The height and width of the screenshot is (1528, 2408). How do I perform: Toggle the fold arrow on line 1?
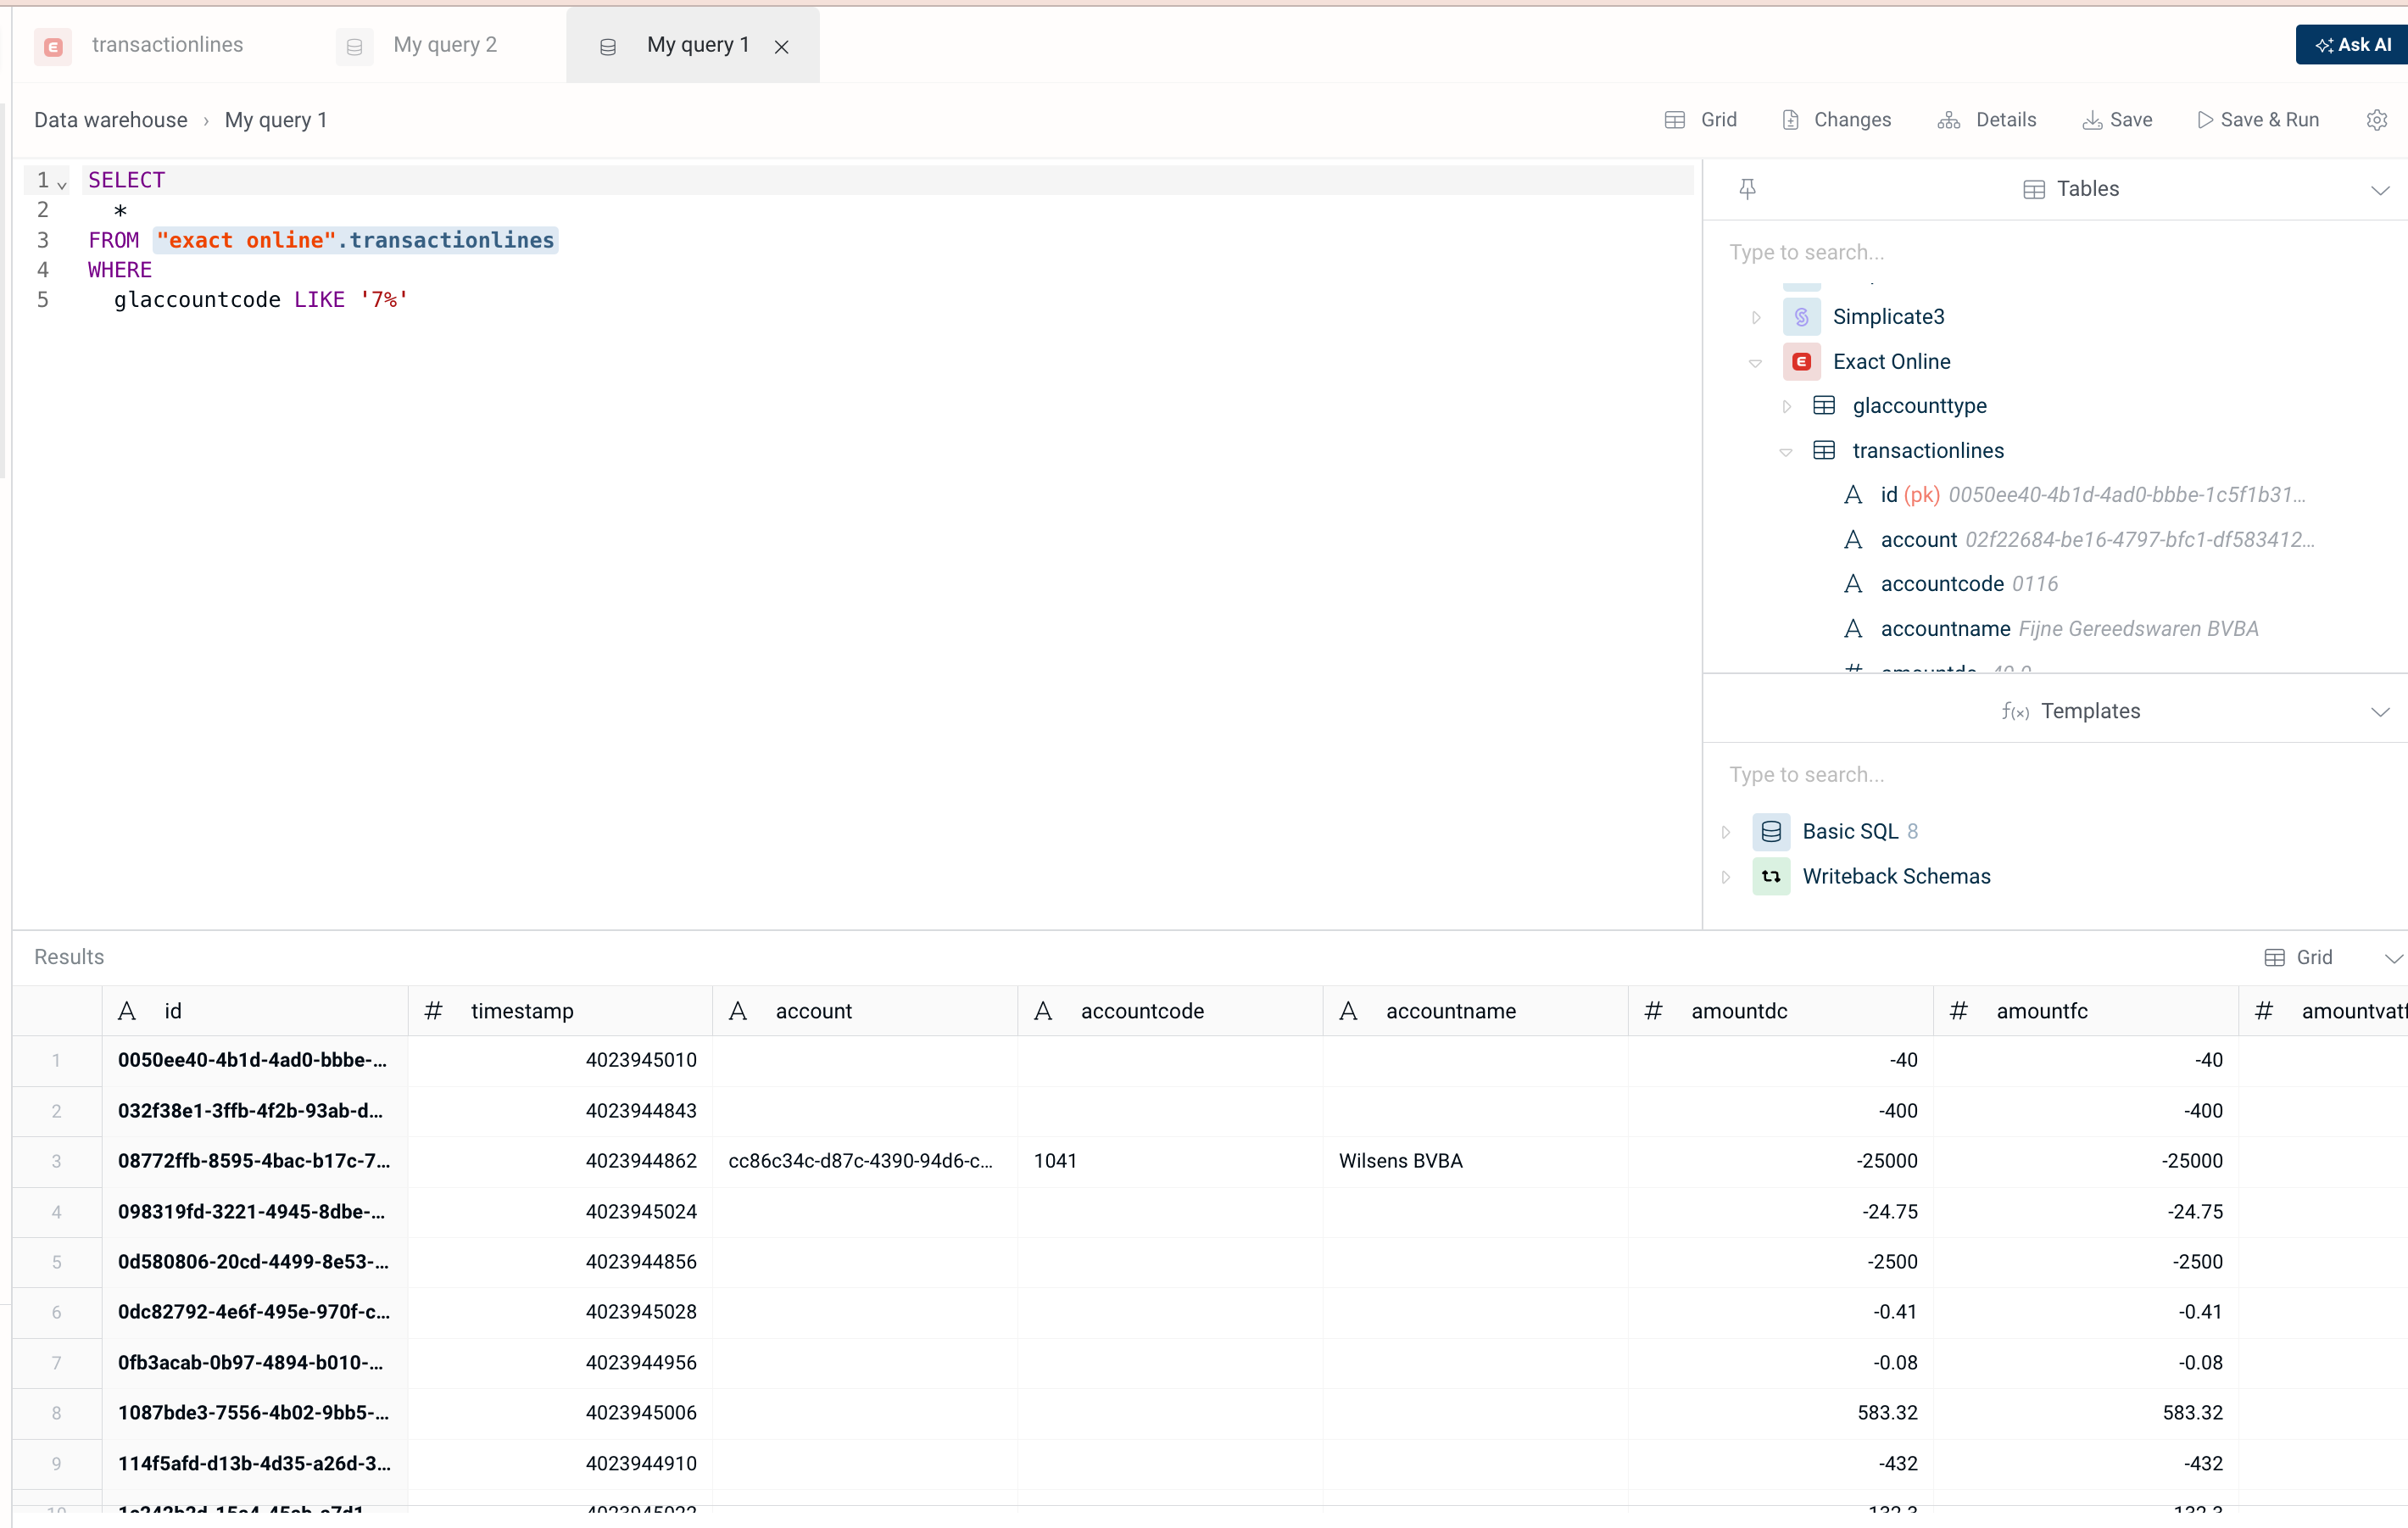(62, 184)
